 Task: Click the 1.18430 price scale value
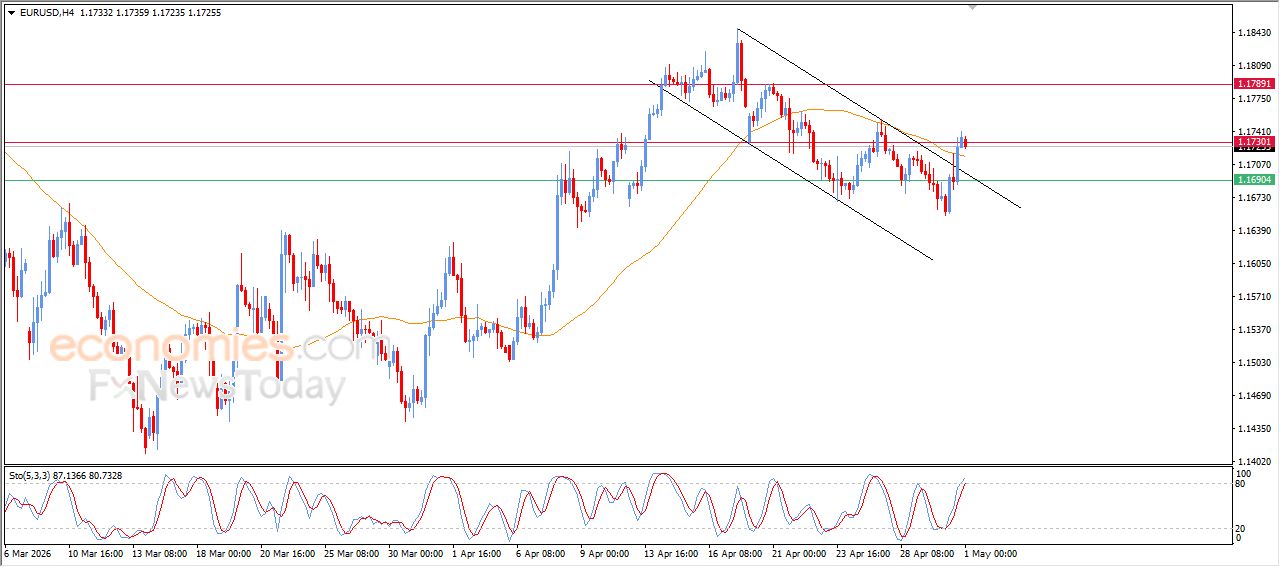coord(1254,33)
